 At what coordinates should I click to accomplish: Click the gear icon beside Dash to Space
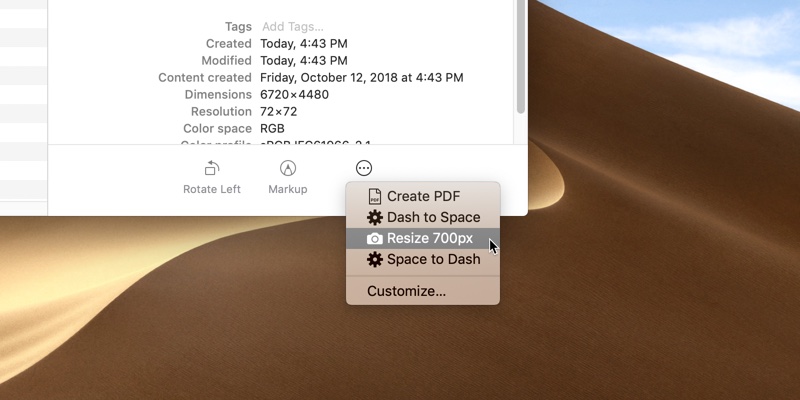(375, 218)
